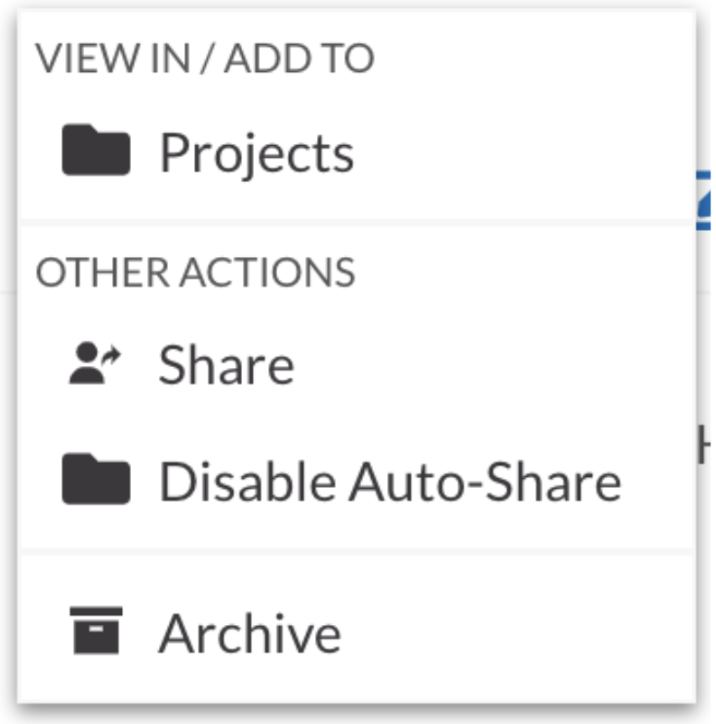Select the Projects menu entry
716x724 pixels.
356,152
